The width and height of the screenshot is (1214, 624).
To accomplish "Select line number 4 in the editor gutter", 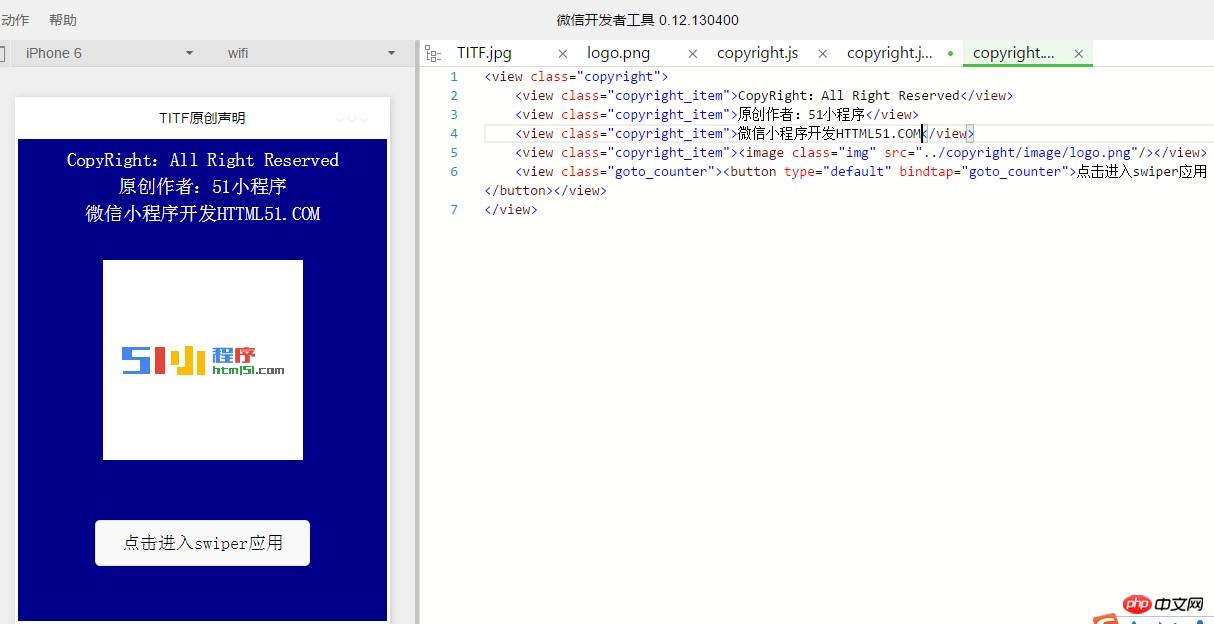I will 454,133.
